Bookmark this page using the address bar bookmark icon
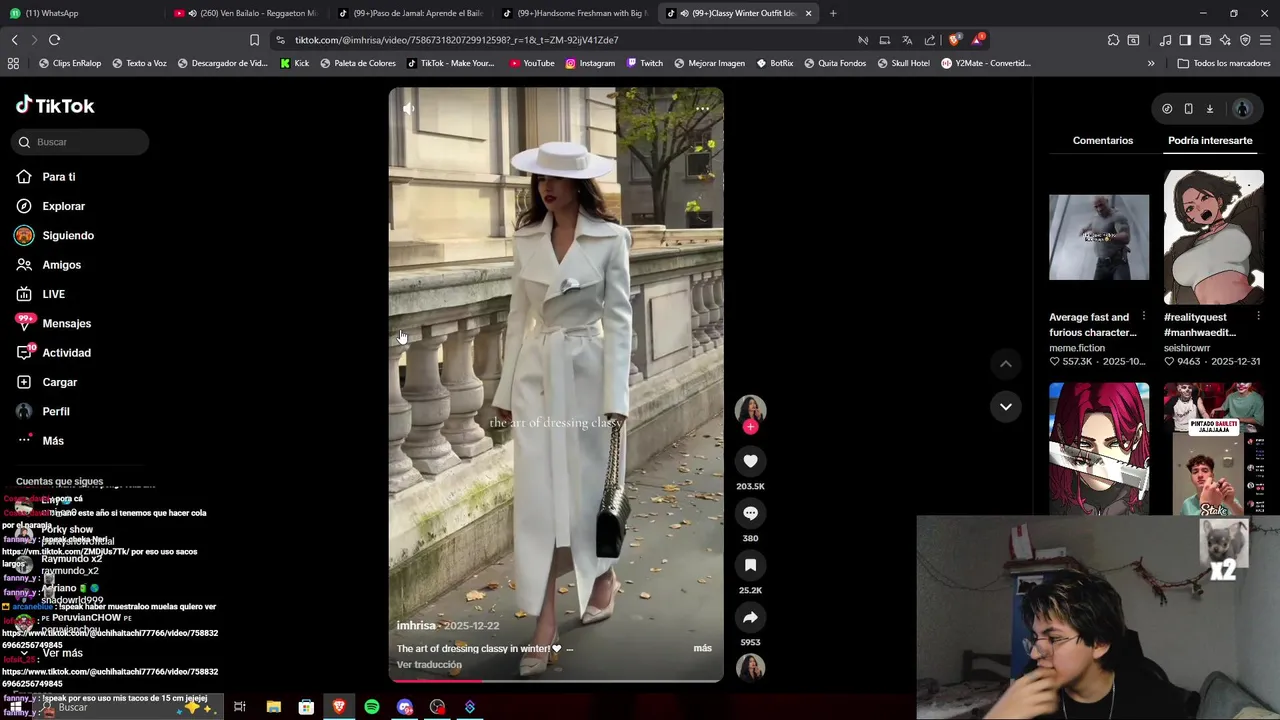The width and height of the screenshot is (1280, 720). click(x=254, y=40)
